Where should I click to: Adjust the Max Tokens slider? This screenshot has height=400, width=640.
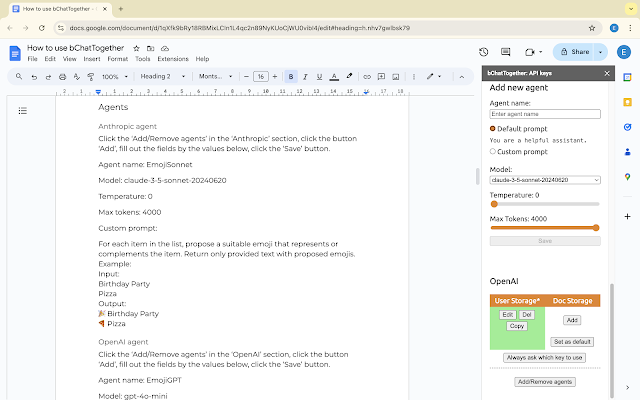545,228
